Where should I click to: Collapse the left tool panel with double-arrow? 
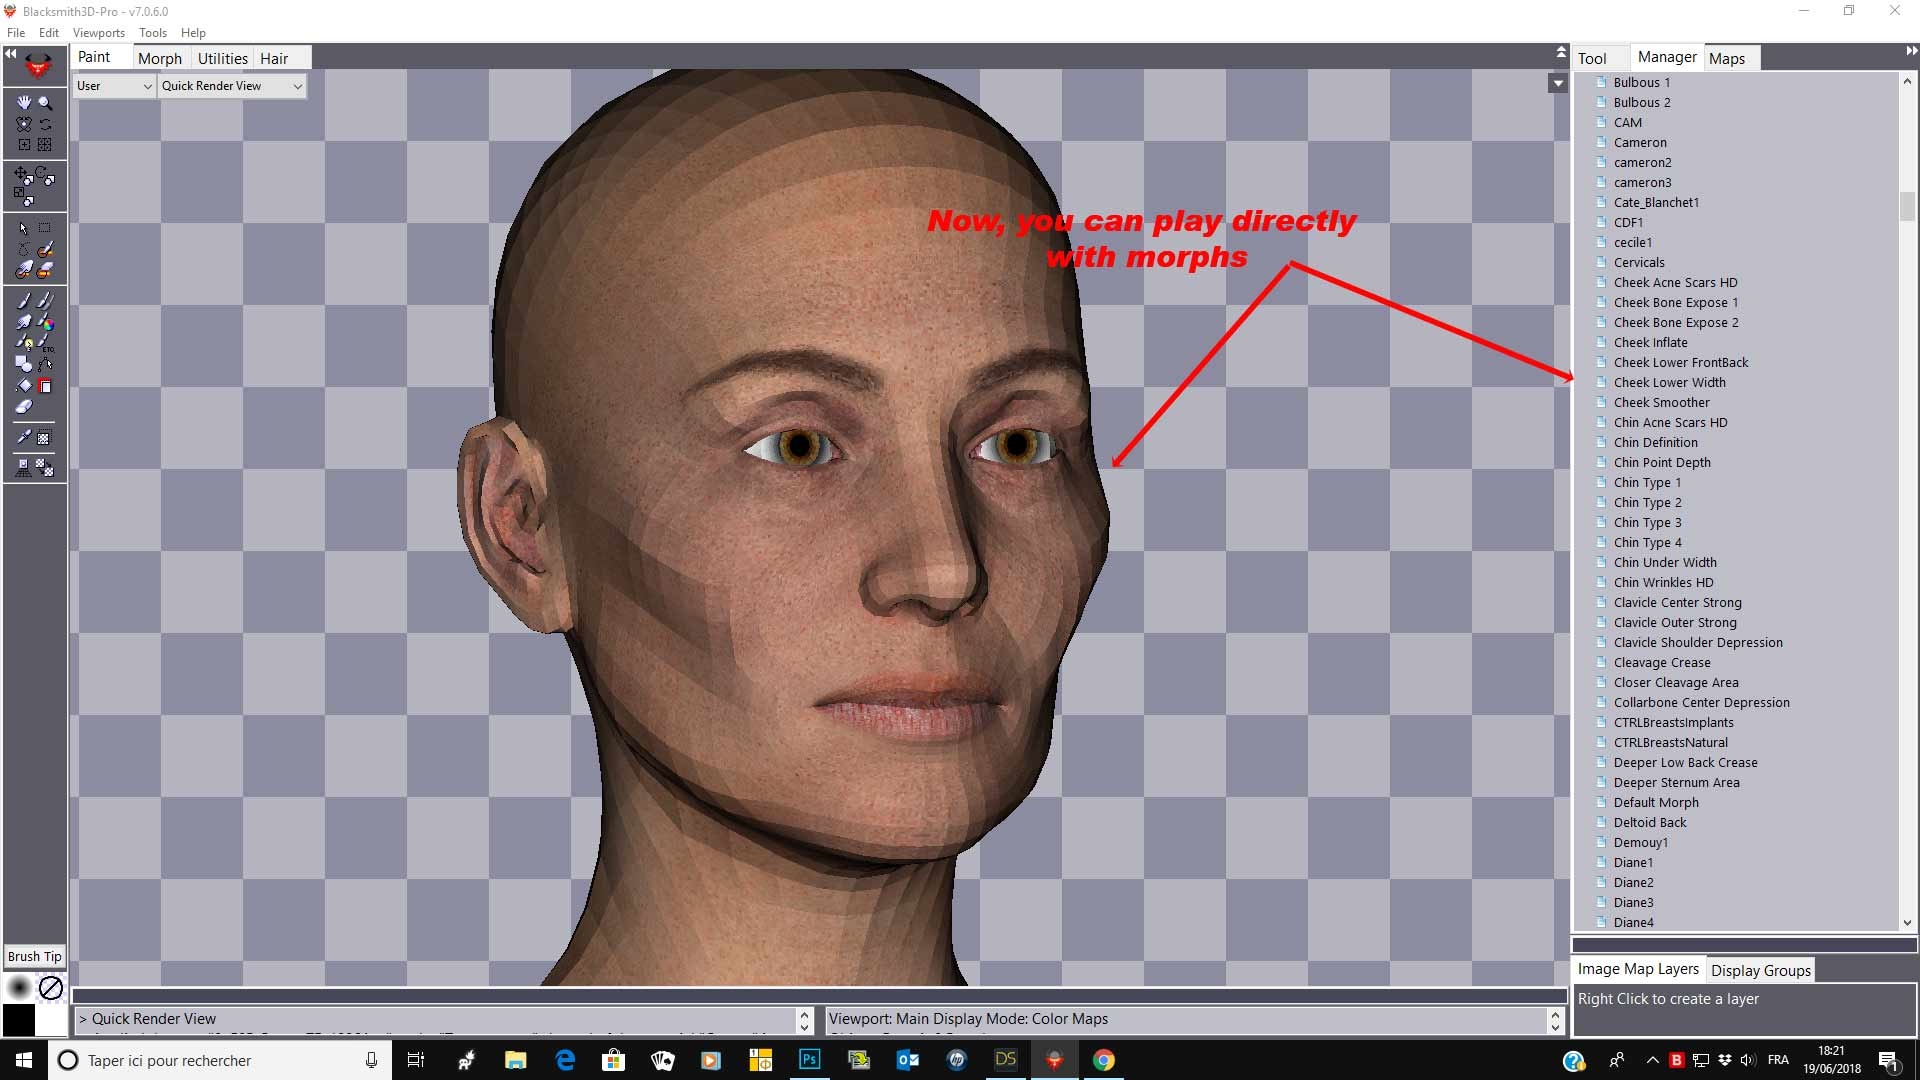[10, 54]
